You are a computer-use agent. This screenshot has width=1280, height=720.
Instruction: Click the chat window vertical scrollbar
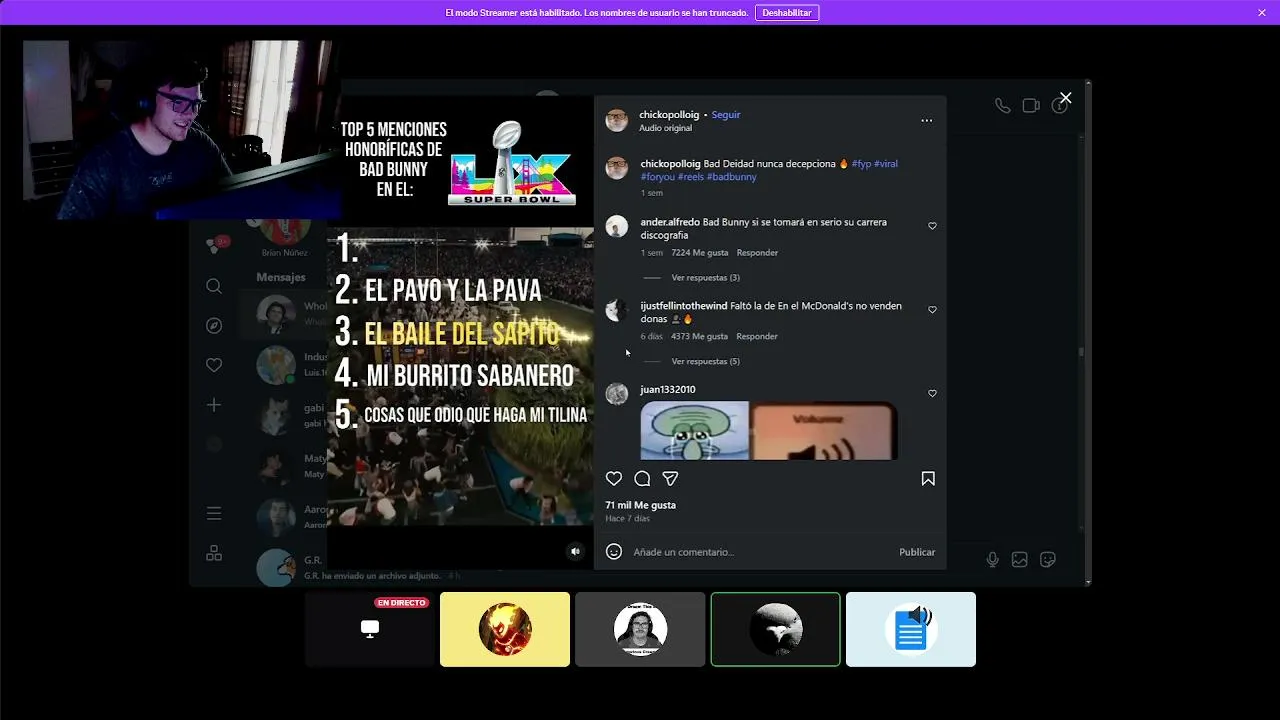[1081, 351]
